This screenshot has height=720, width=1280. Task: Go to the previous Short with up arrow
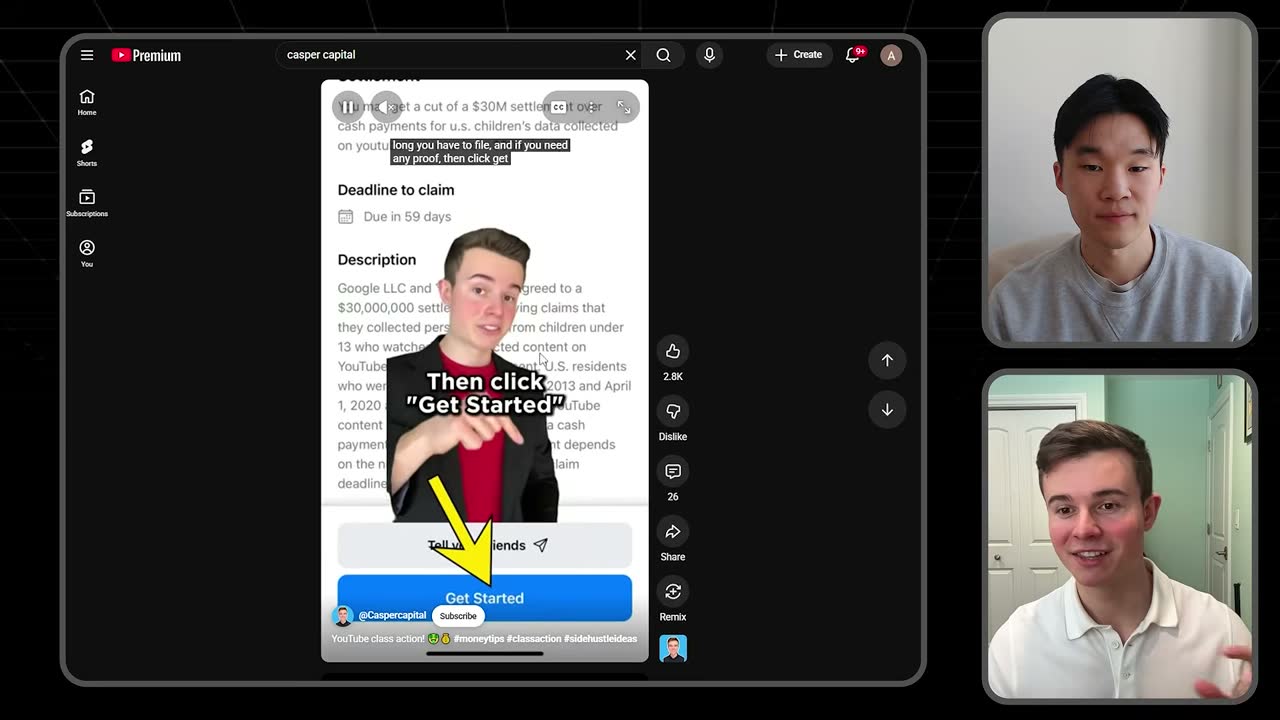(887, 360)
